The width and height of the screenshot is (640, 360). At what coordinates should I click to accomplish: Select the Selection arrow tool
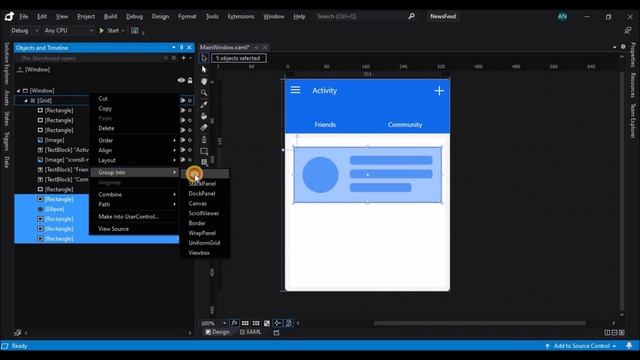(x=204, y=58)
